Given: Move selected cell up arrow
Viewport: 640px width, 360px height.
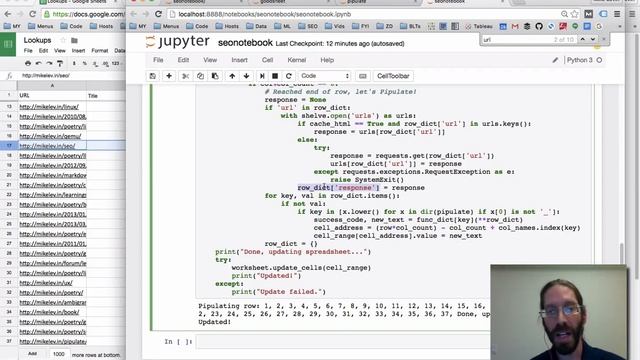Looking at the screenshot, I should 232,76.
